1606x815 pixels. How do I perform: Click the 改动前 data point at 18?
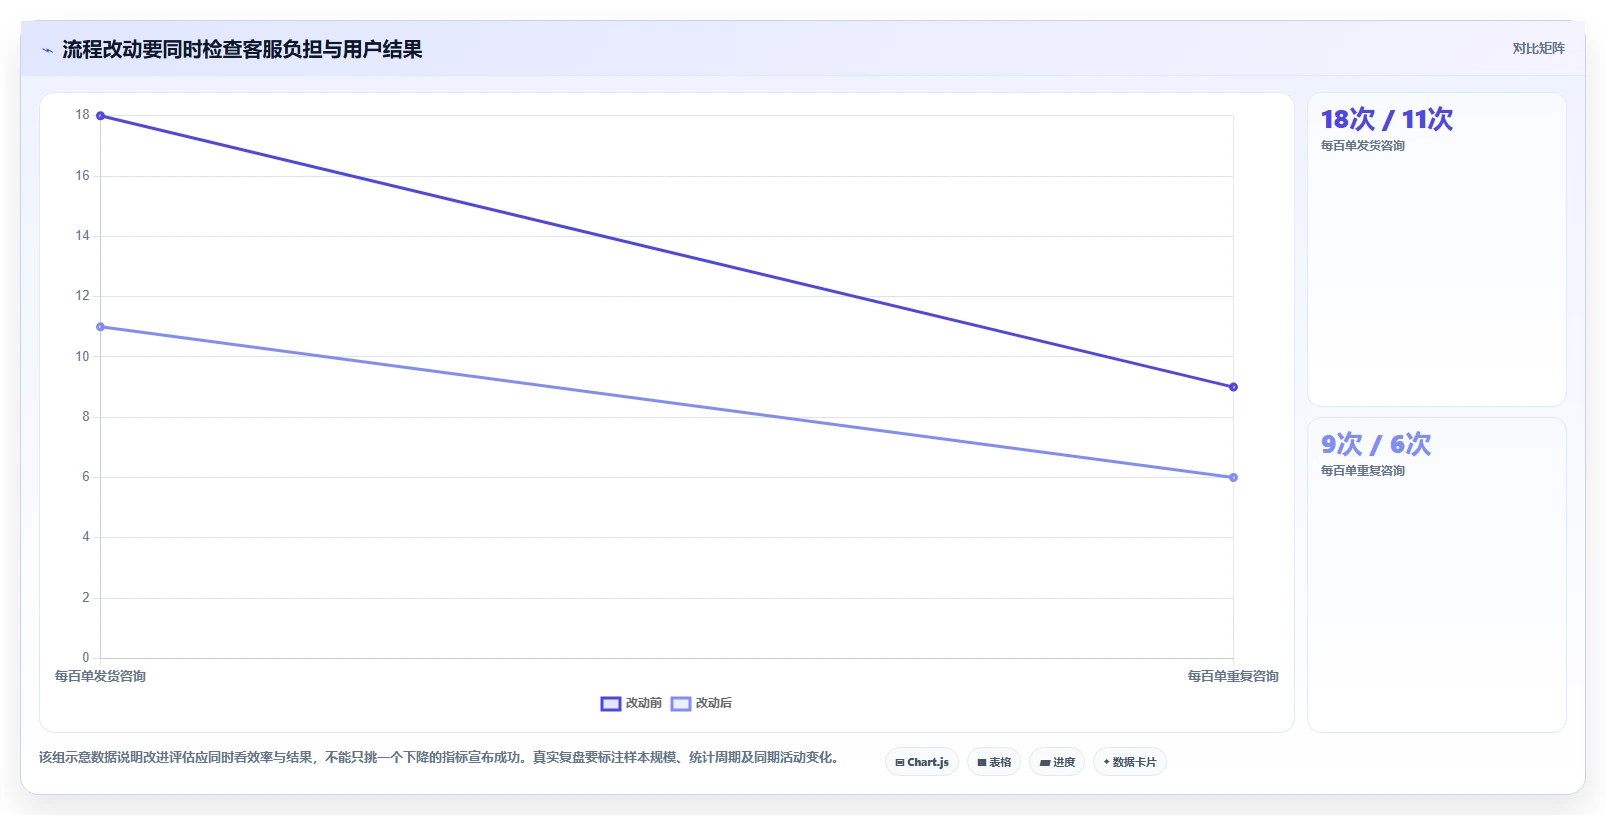100,116
